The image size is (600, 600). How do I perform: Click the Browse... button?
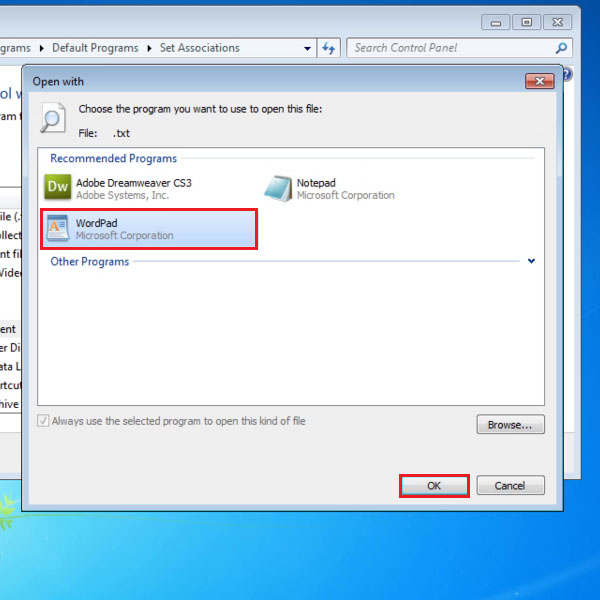coord(510,425)
